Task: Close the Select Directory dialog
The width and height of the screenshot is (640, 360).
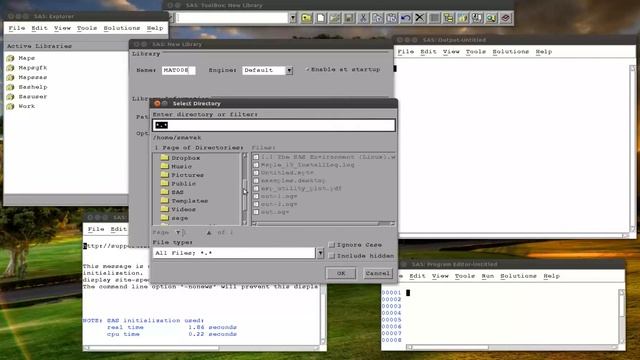Action: point(157,104)
